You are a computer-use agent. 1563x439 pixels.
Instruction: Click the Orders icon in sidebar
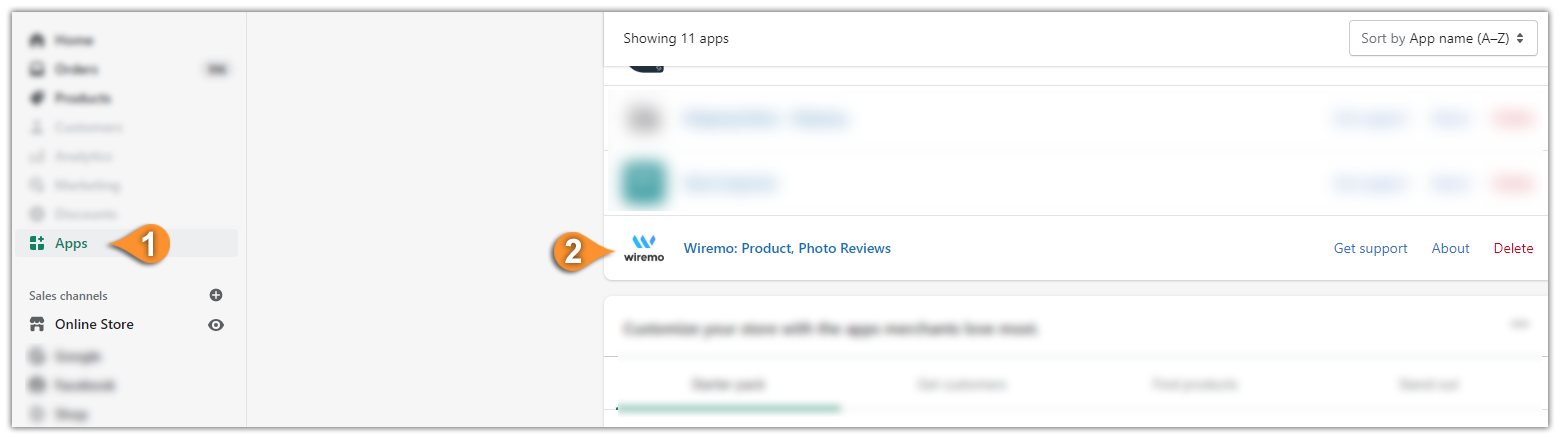point(37,69)
